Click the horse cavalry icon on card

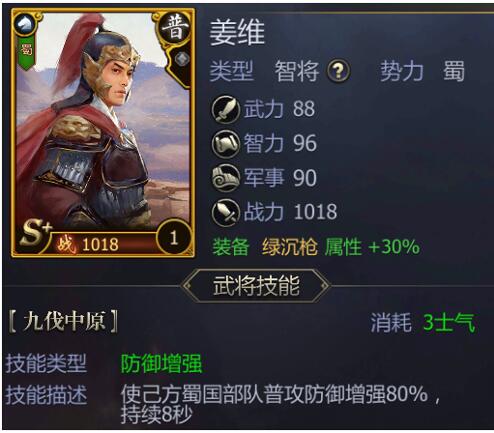[x=25, y=23]
